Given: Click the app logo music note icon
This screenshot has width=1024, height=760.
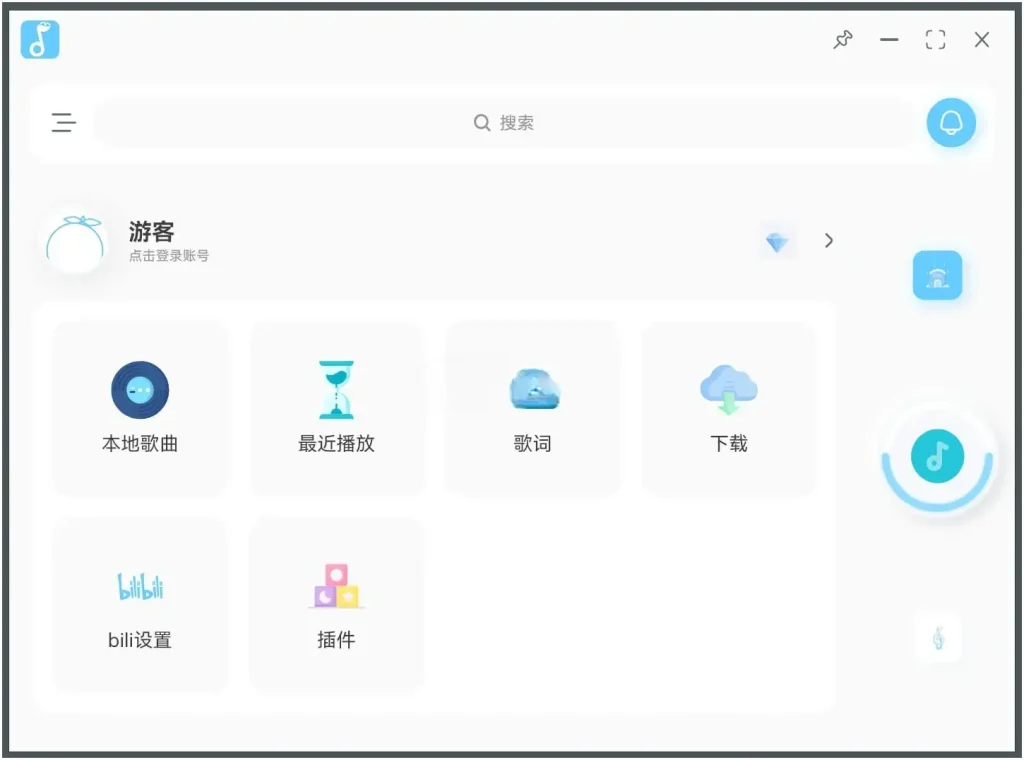Looking at the screenshot, I should [x=40, y=39].
